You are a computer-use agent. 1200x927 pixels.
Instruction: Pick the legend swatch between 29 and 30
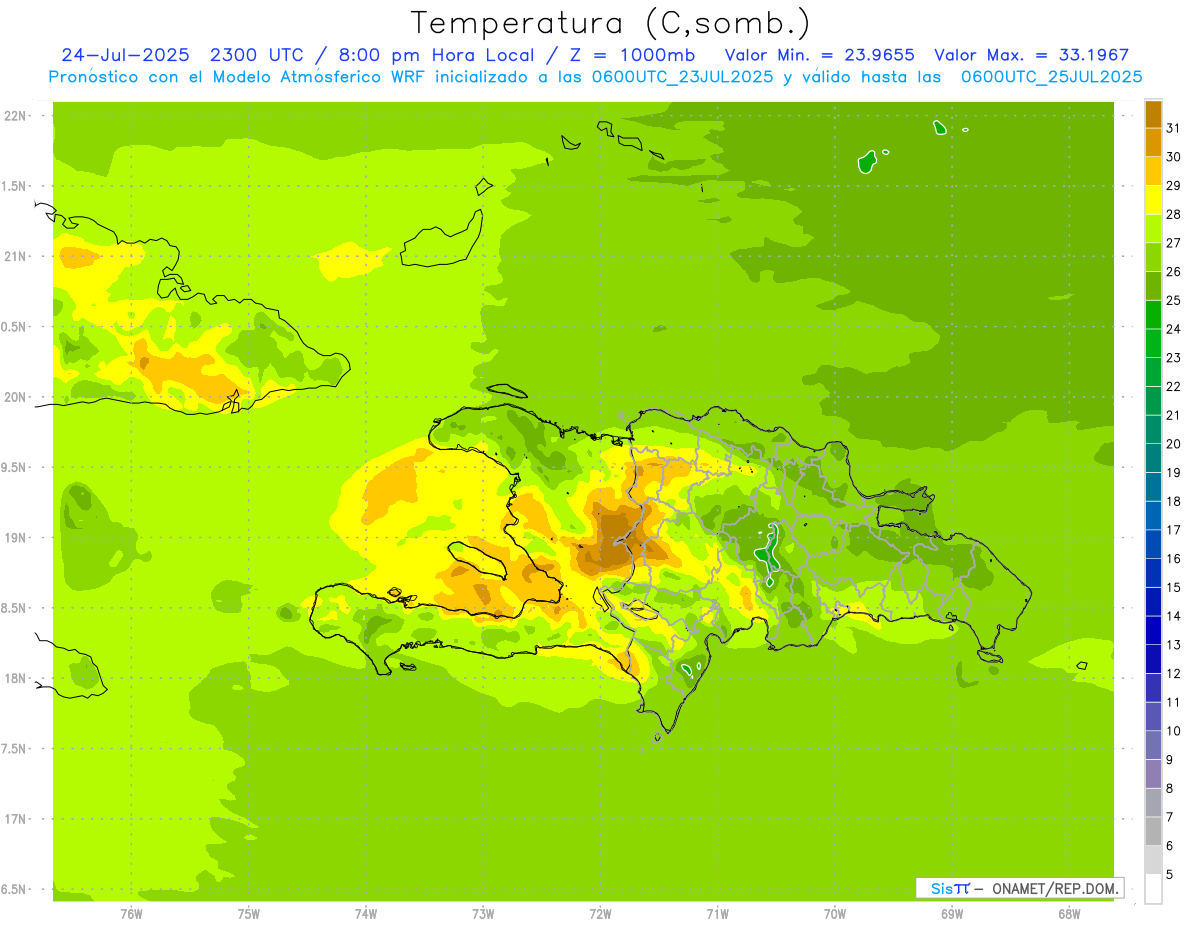[x=1153, y=171]
